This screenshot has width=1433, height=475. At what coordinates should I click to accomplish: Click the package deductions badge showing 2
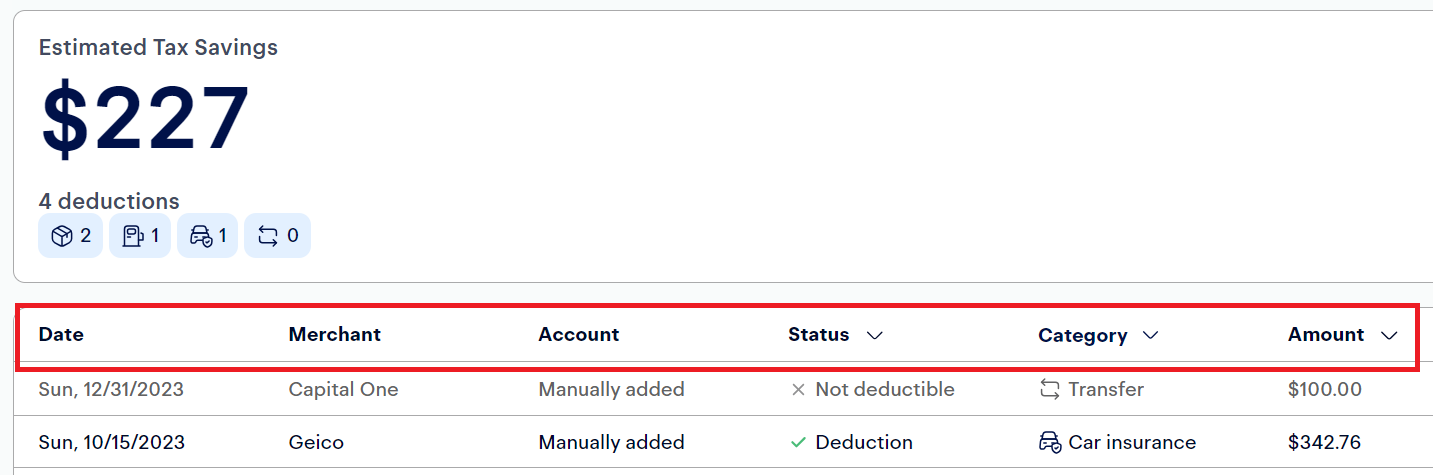(71, 236)
